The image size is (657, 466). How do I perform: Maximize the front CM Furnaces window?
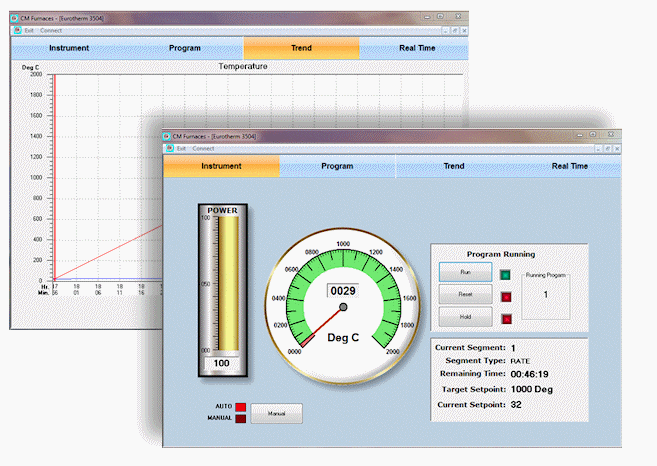[593, 135]
